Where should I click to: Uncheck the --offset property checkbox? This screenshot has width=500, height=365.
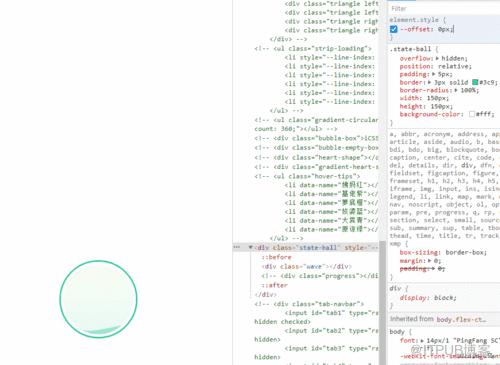click(394, 29)
